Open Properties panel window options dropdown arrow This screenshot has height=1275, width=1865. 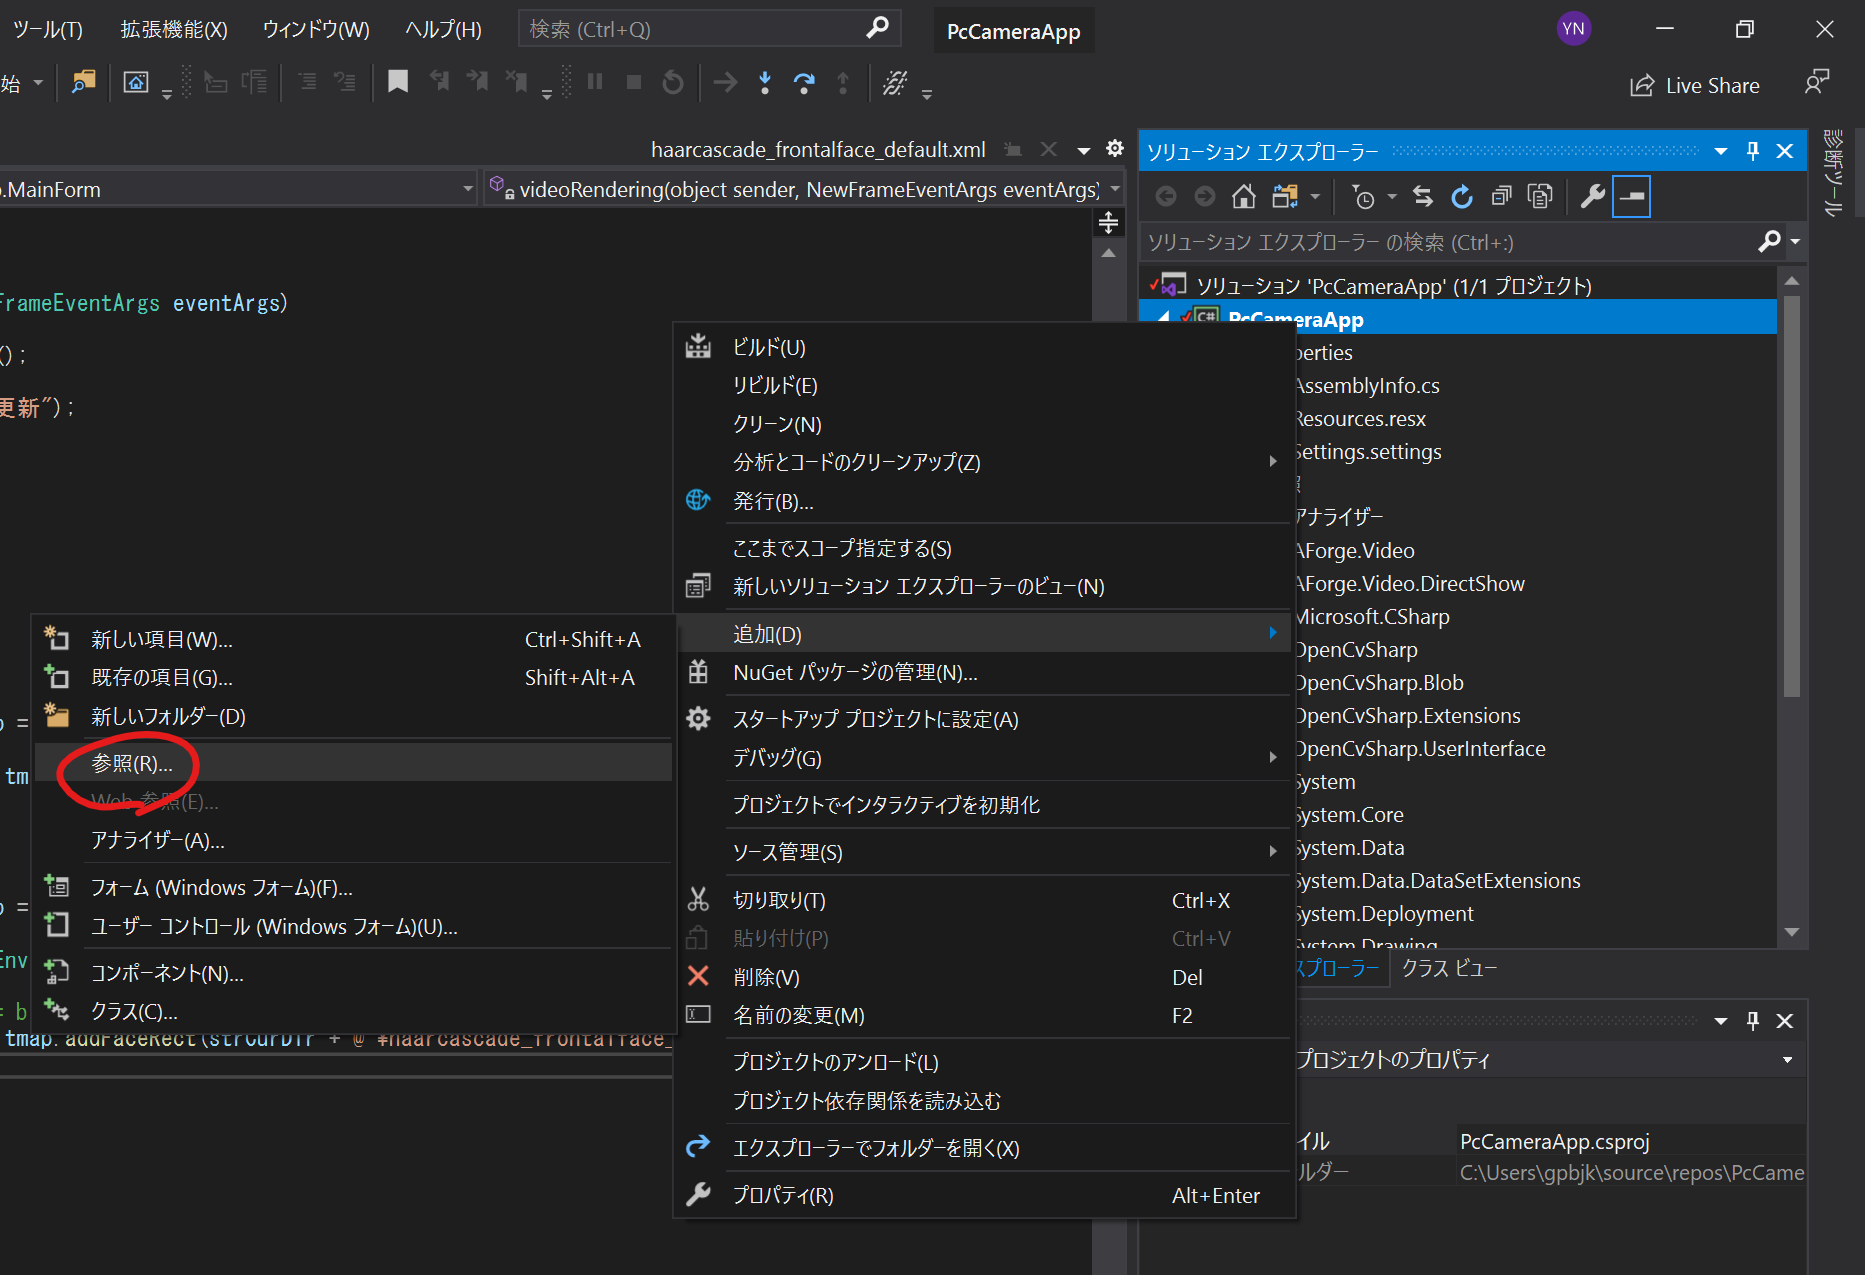[x=1721, y=1021]
